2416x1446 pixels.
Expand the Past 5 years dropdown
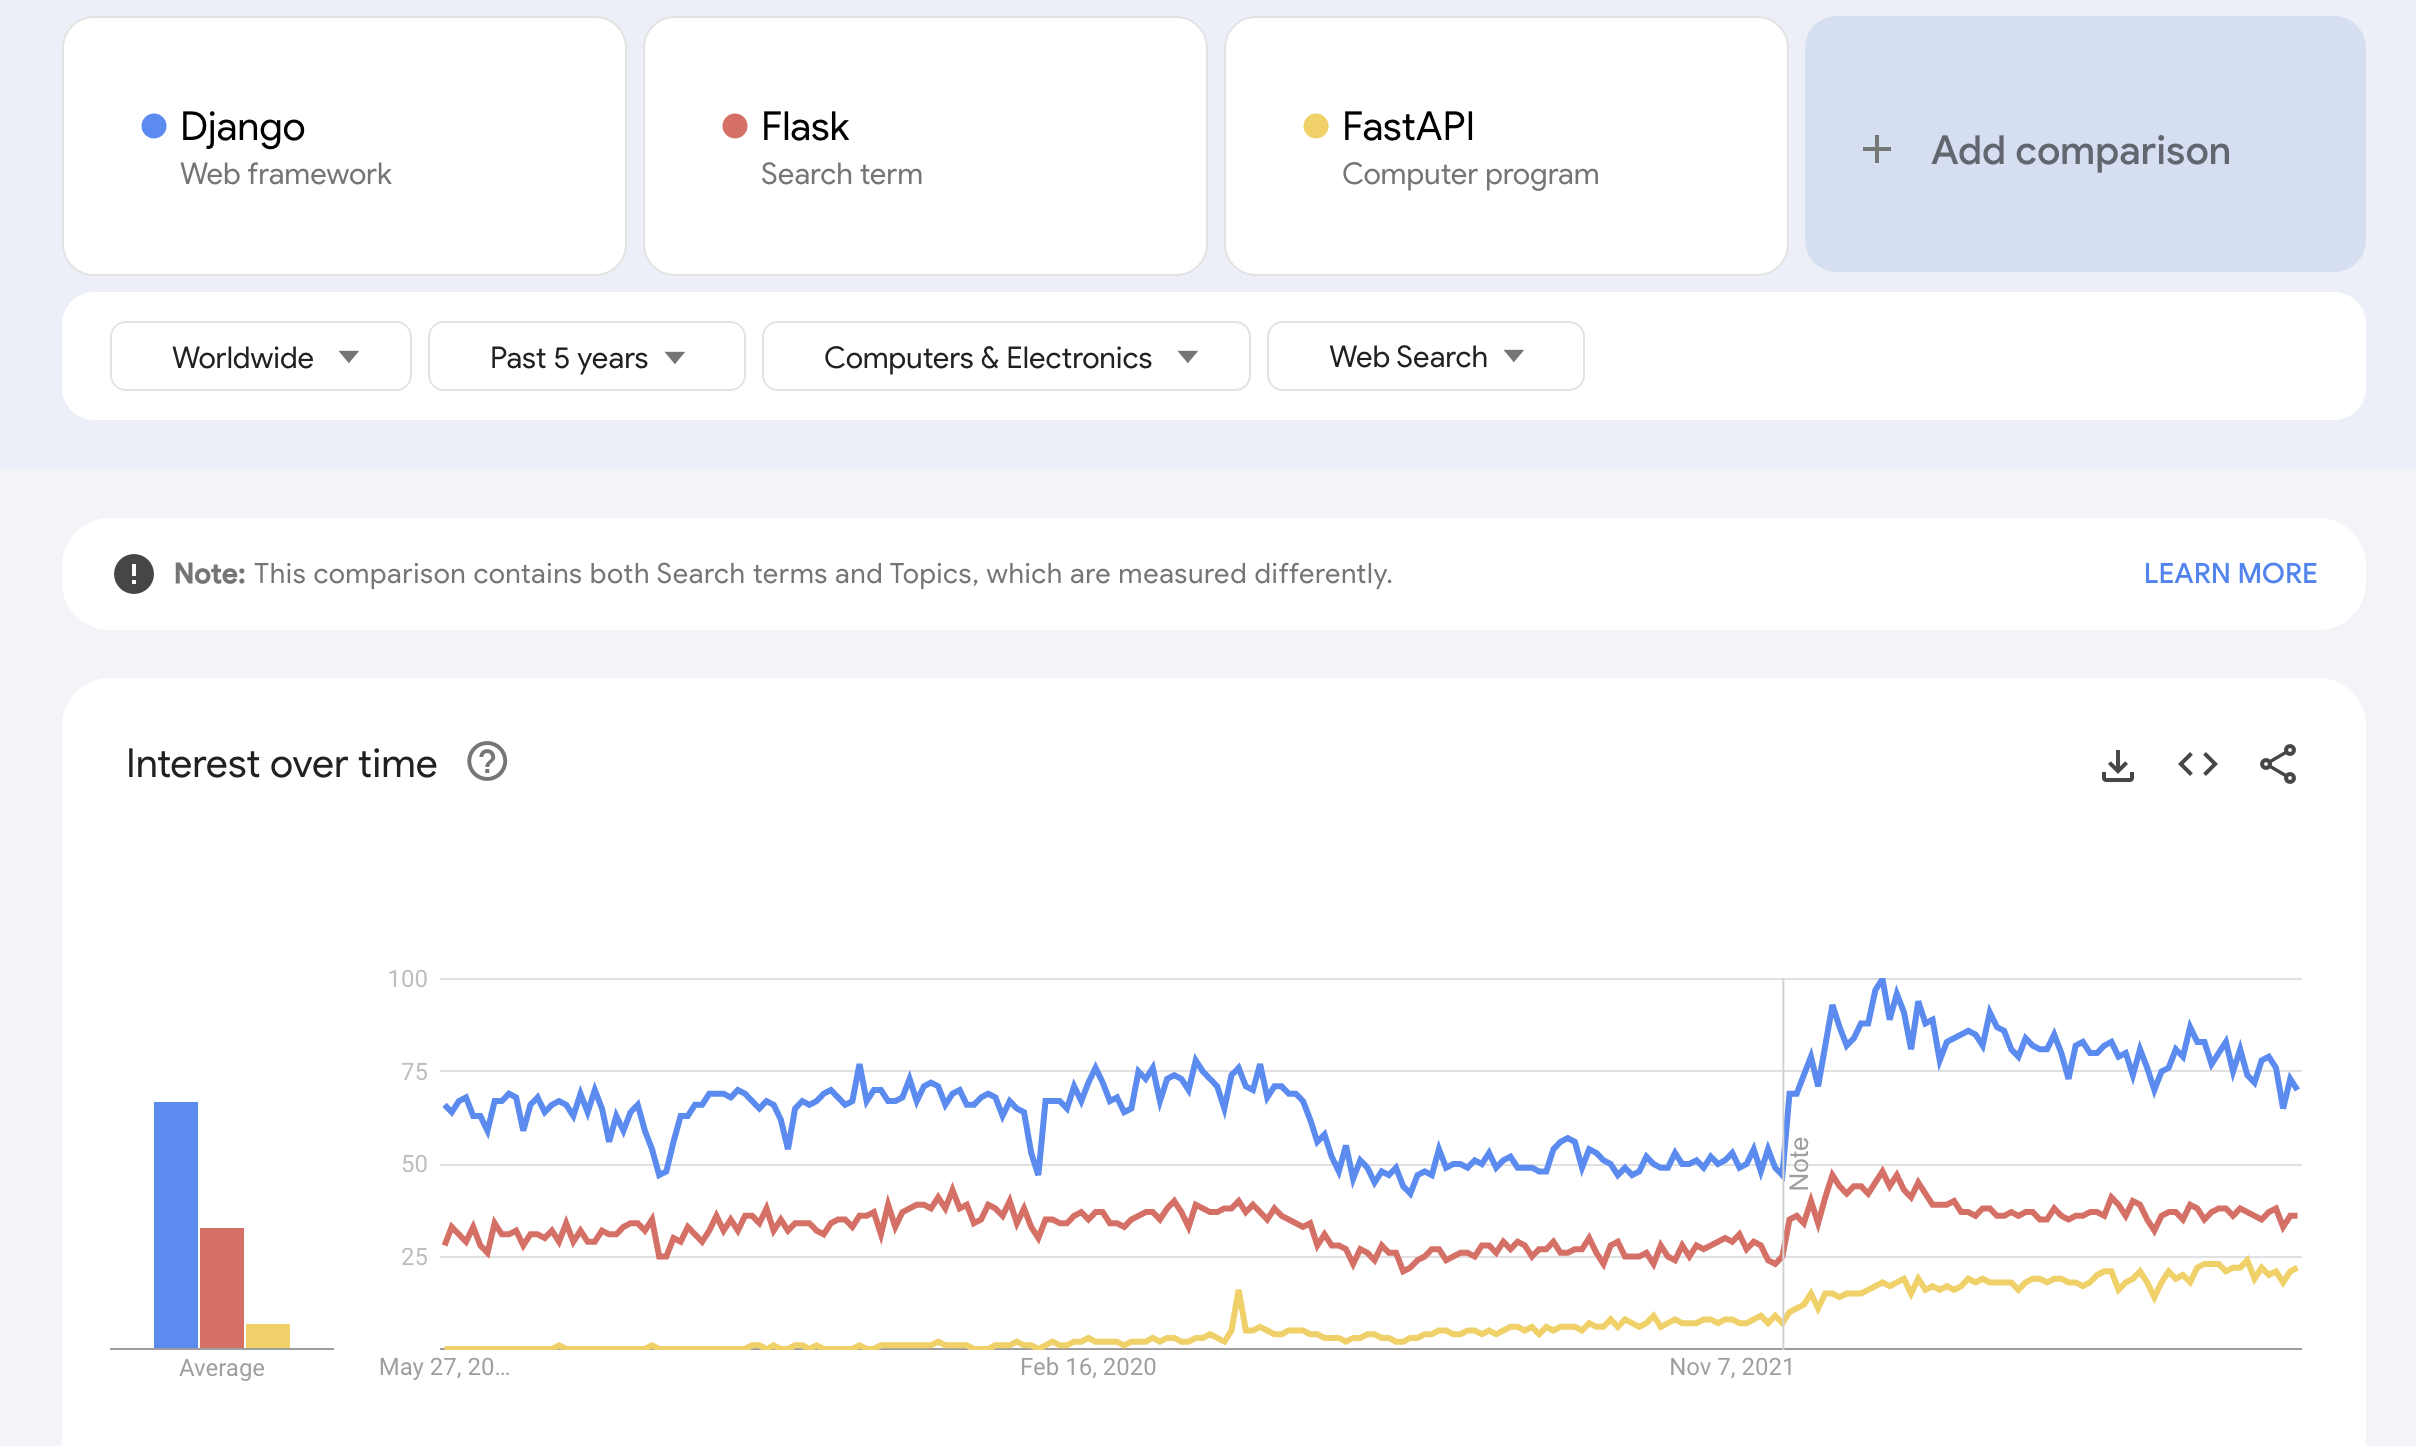click(x=586, y=357)
